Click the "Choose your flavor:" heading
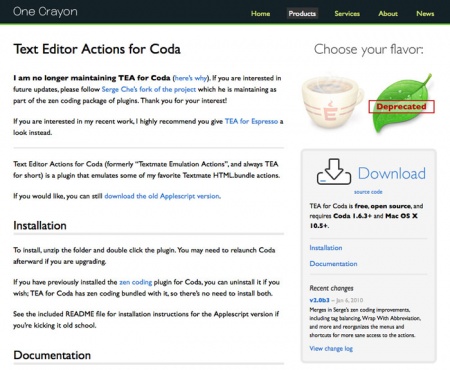450x370 pixels. pyautogui.click(x=368, y=50)
